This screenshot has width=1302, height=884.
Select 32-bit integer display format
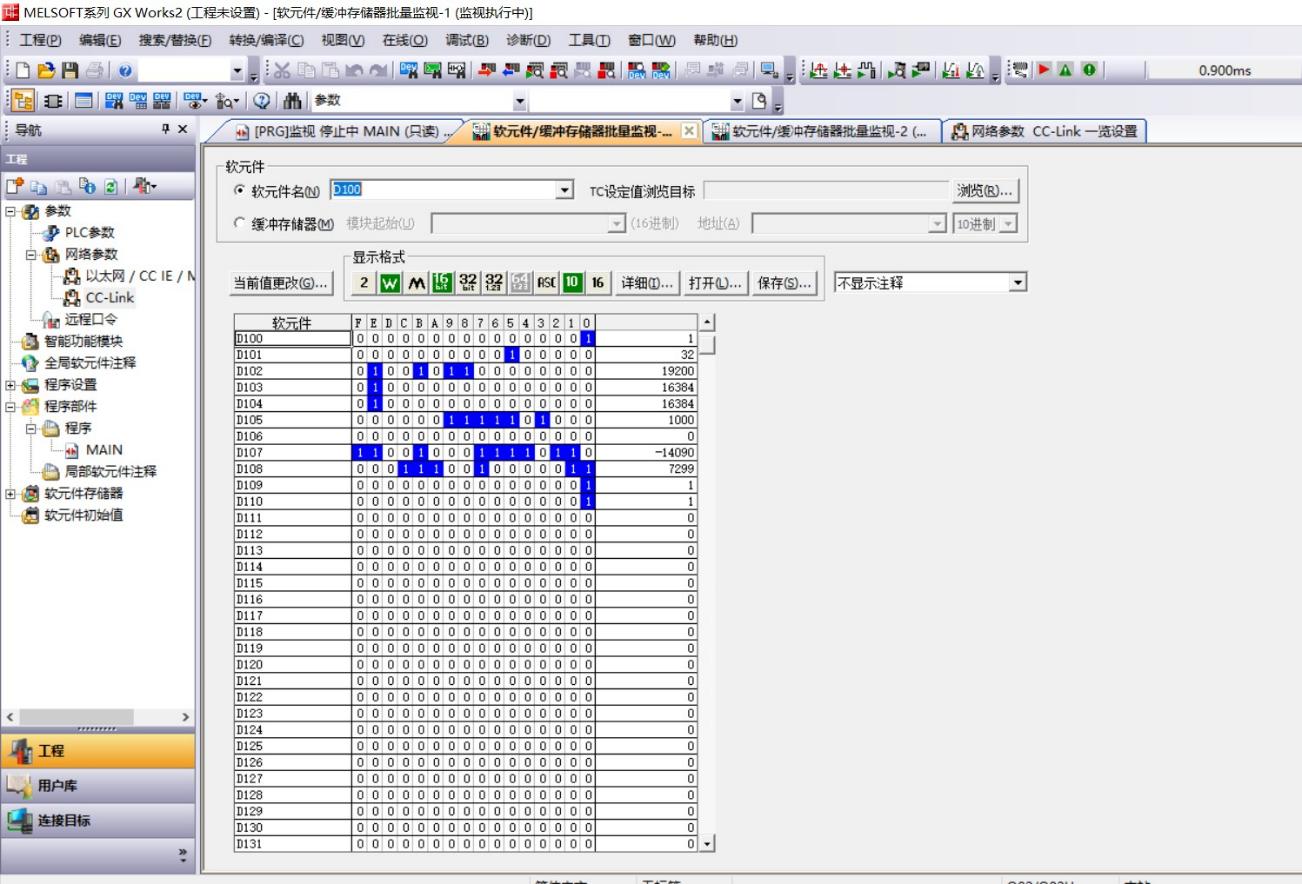pos(466,283)
